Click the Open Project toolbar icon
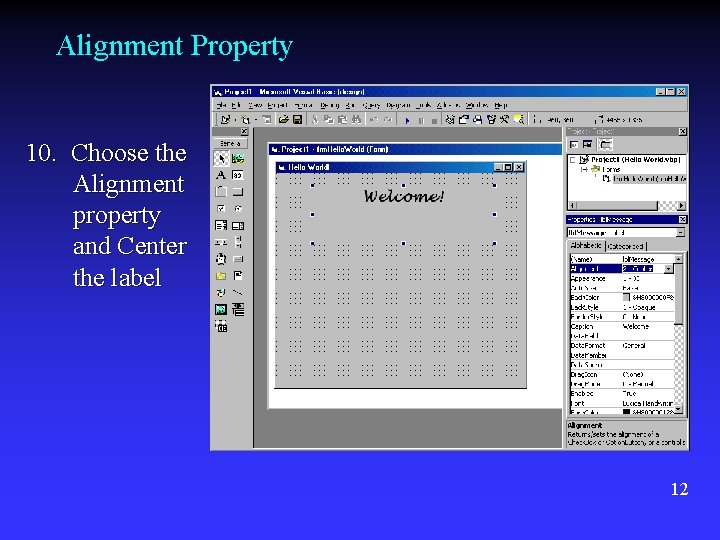The width and height of the screenshot is (720, 540). 283,119
